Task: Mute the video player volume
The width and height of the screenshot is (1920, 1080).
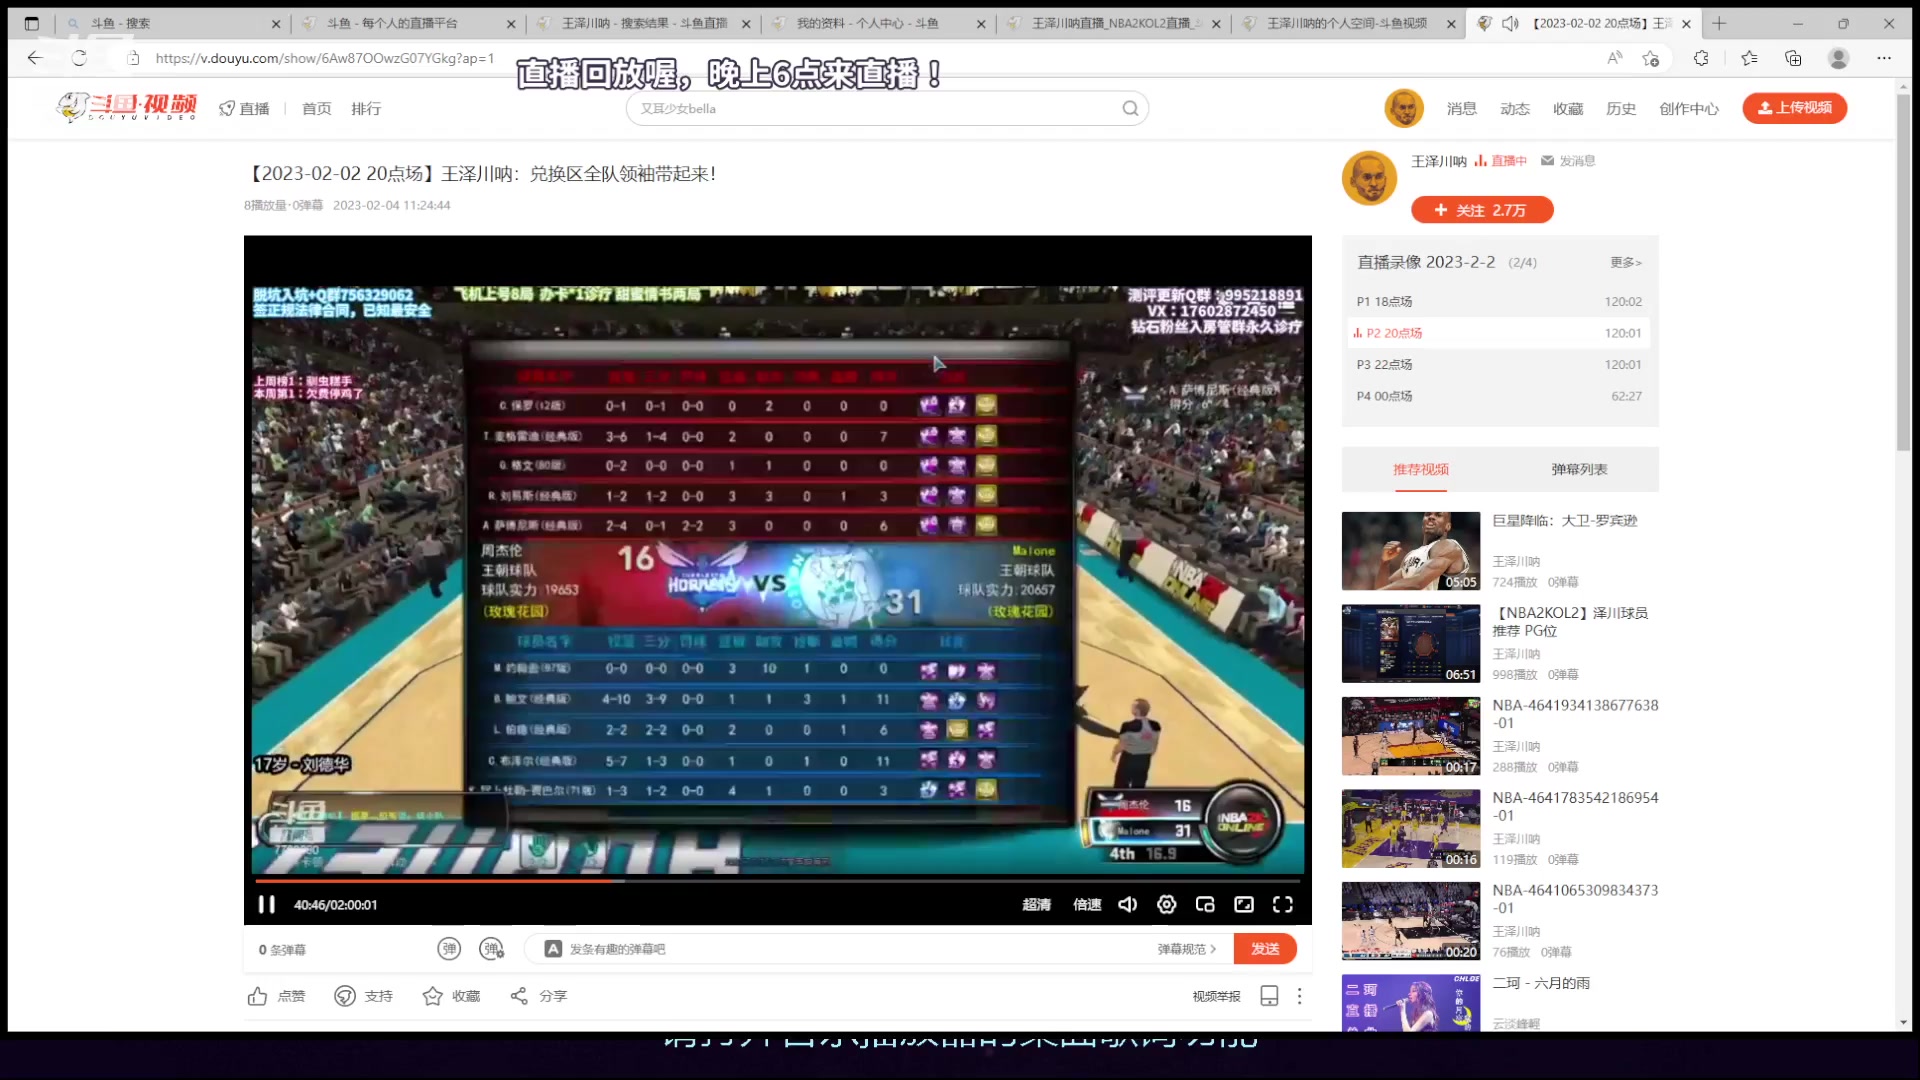Action: 1127,904
